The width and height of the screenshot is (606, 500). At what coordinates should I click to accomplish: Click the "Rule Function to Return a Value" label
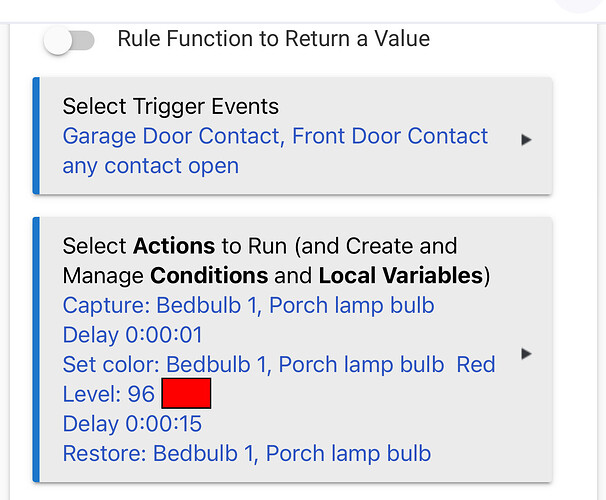click(273, 40)
